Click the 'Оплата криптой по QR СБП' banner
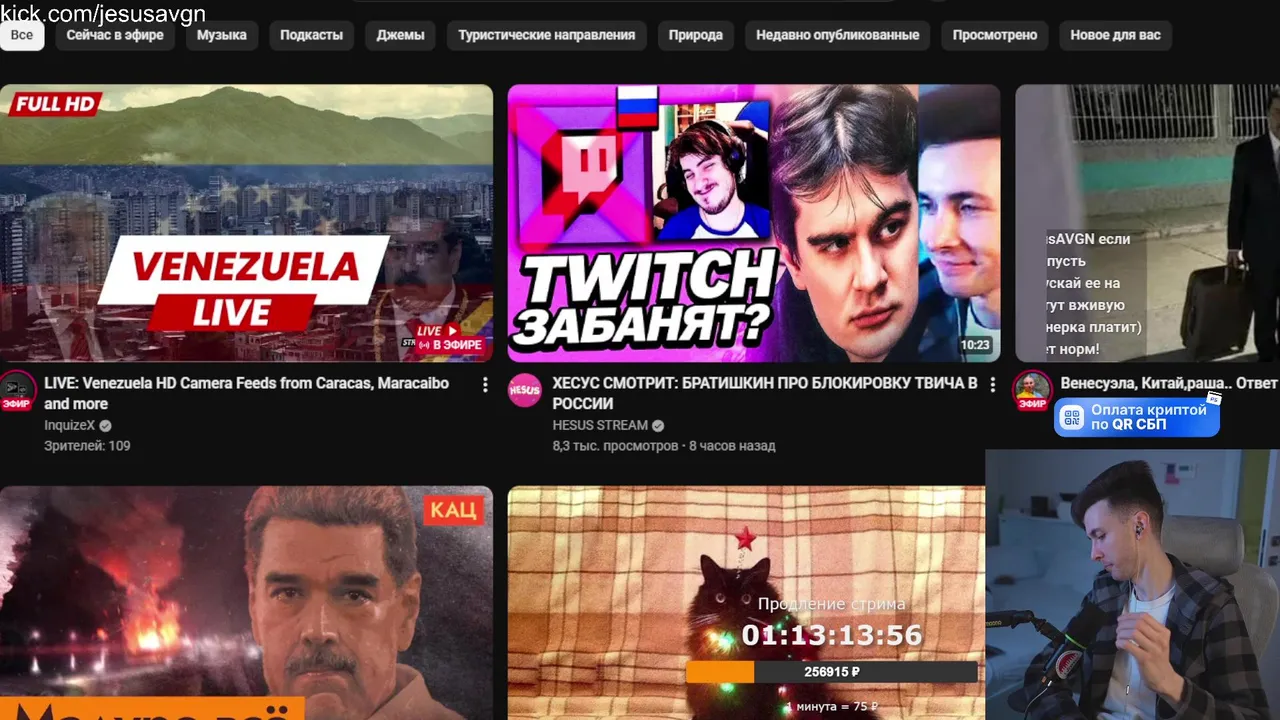Viewport: 1280px width, 720px height. click(1137, 417)
